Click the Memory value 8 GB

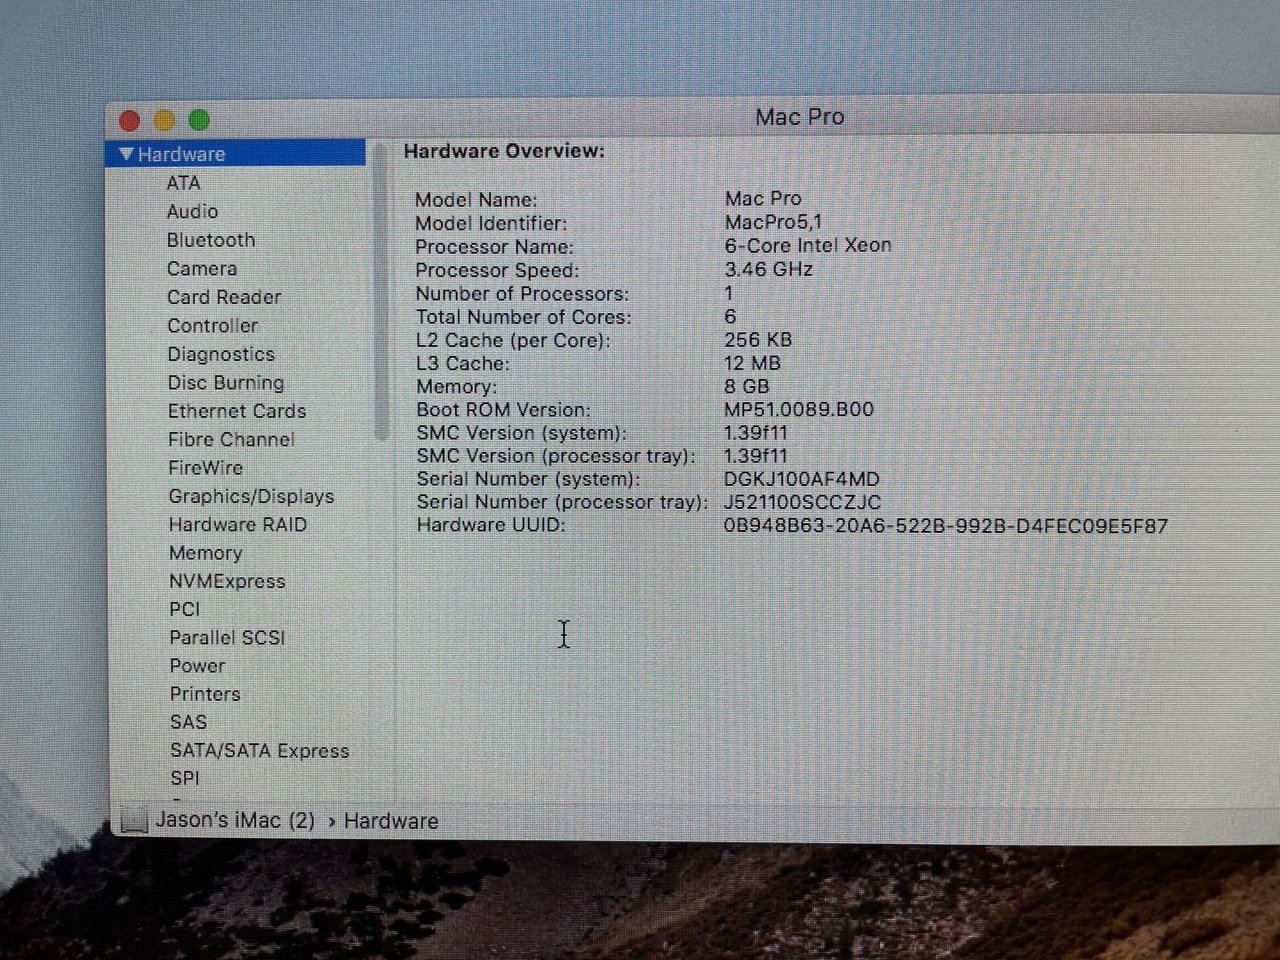746,386
